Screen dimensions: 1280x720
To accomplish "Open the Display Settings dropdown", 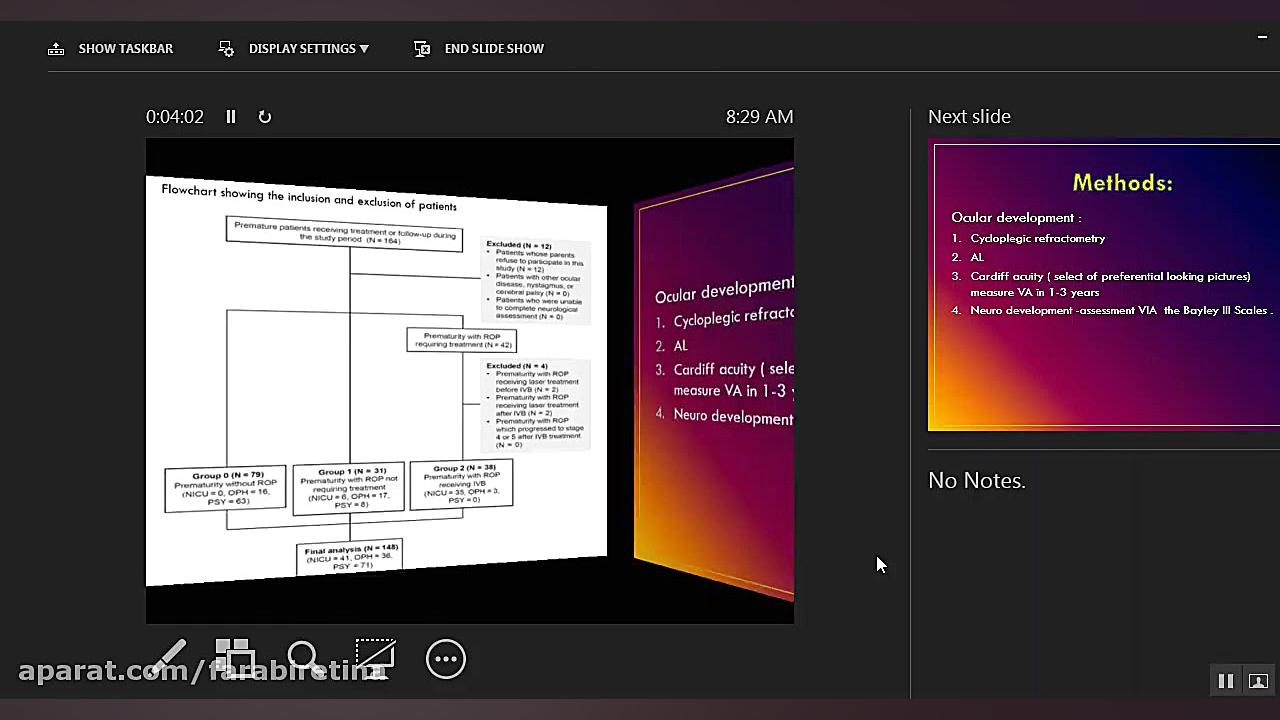I will tap(294, 48).
